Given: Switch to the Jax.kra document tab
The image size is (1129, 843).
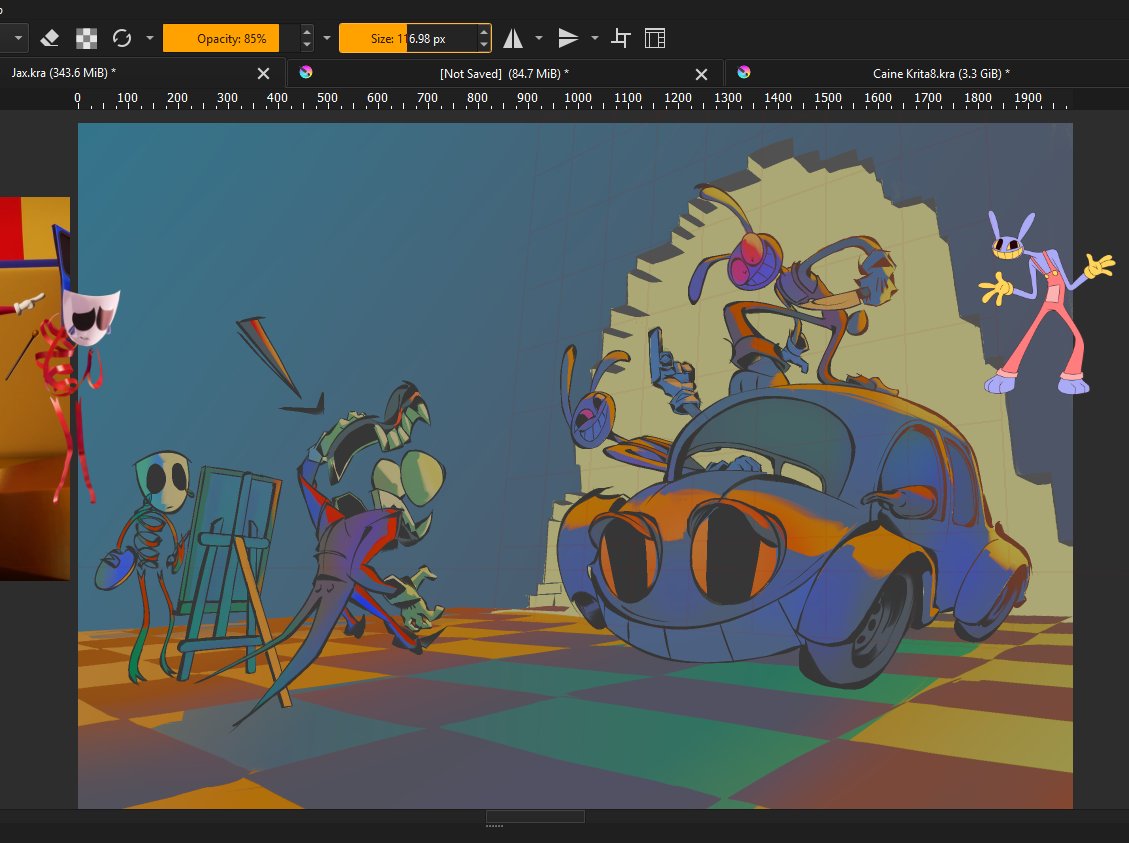Looking at the screenshot, I should [x=143, y=73].
